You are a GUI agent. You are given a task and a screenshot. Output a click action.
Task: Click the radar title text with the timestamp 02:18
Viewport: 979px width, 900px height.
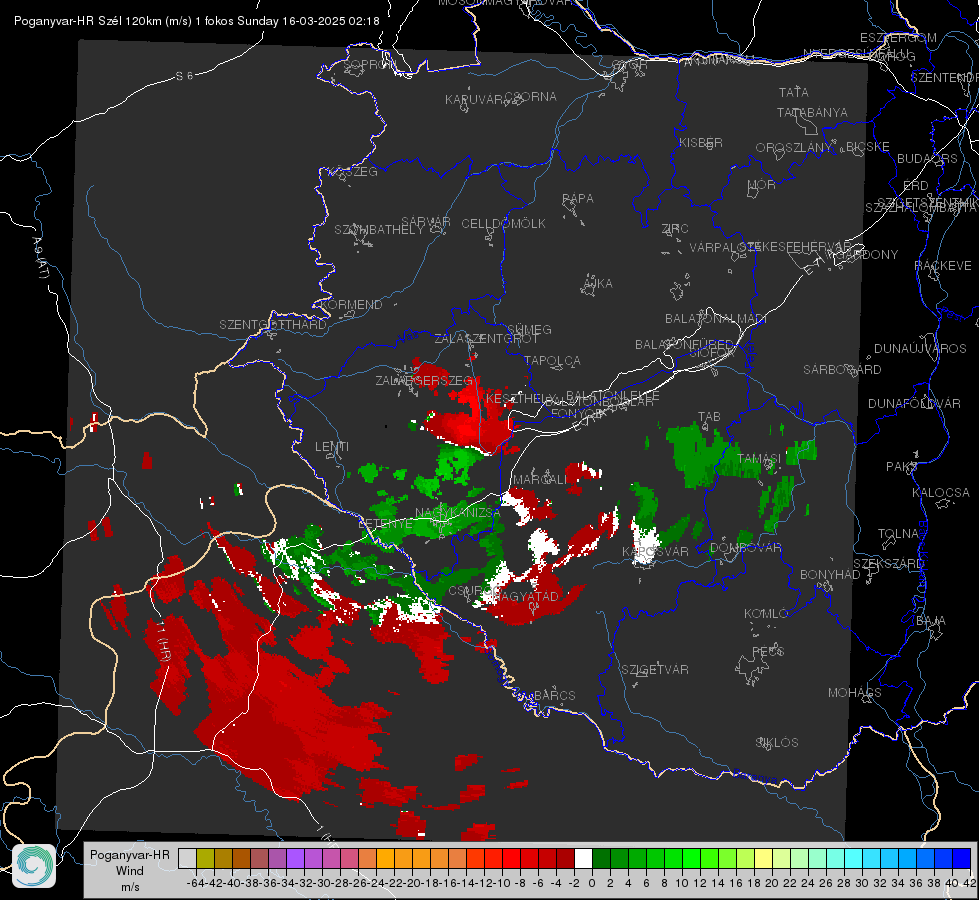pos(197,21)
